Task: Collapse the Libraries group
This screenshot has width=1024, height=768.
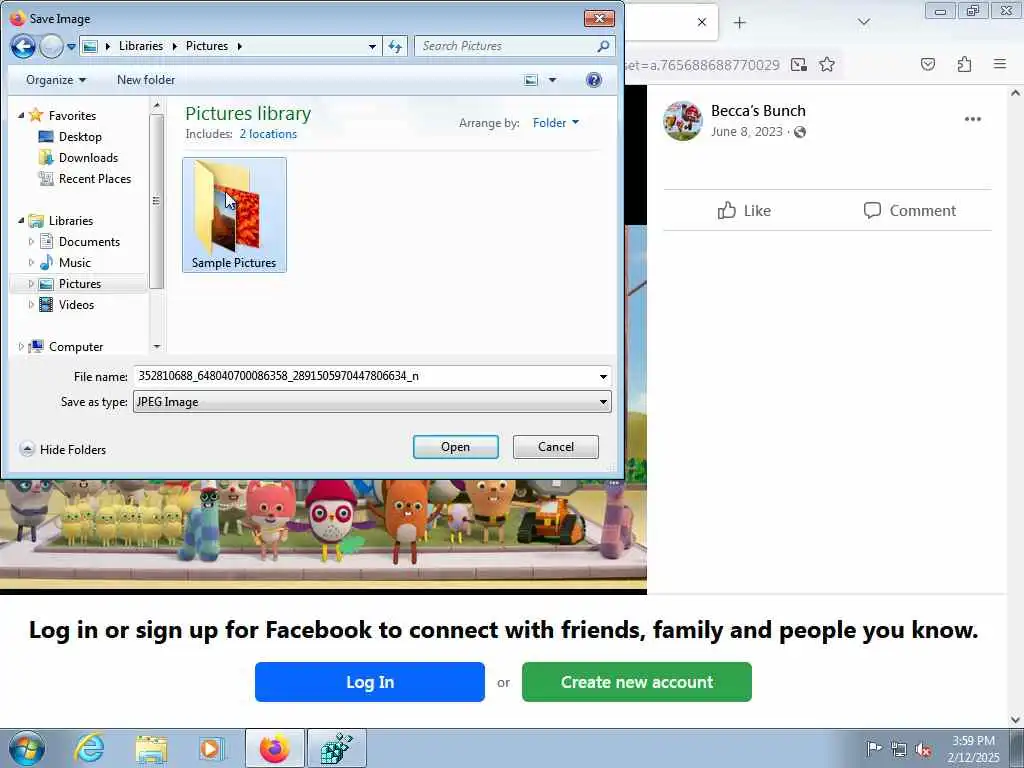Action: pos(21,221)
